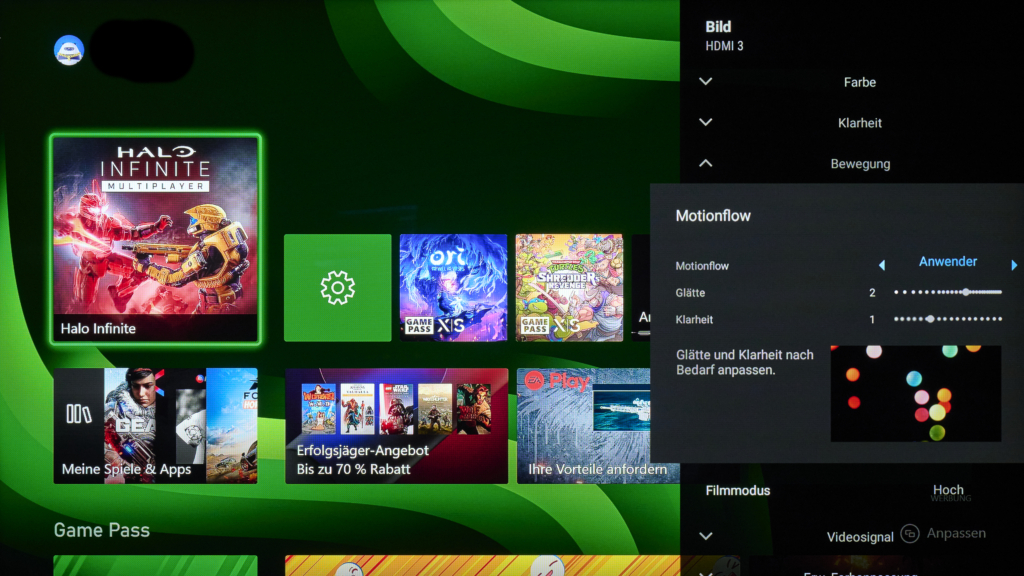
Task: Expand the Farbe section chevron
Action: point(706,82)
